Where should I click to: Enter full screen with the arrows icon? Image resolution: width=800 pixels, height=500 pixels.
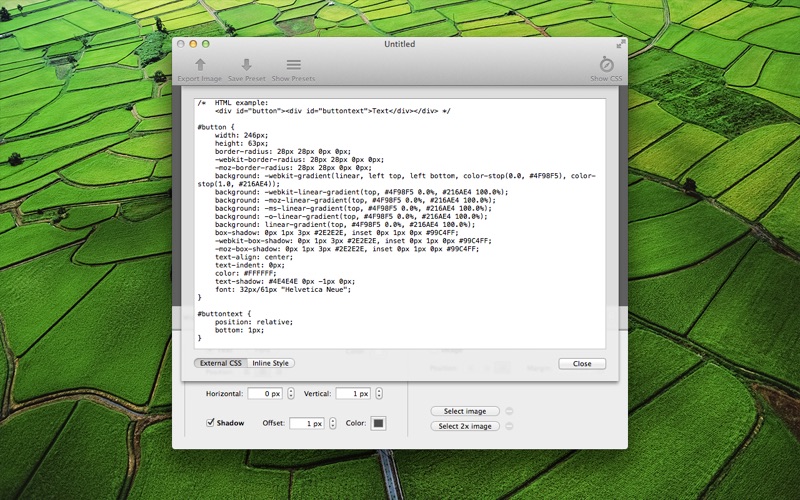coord(620,44)
